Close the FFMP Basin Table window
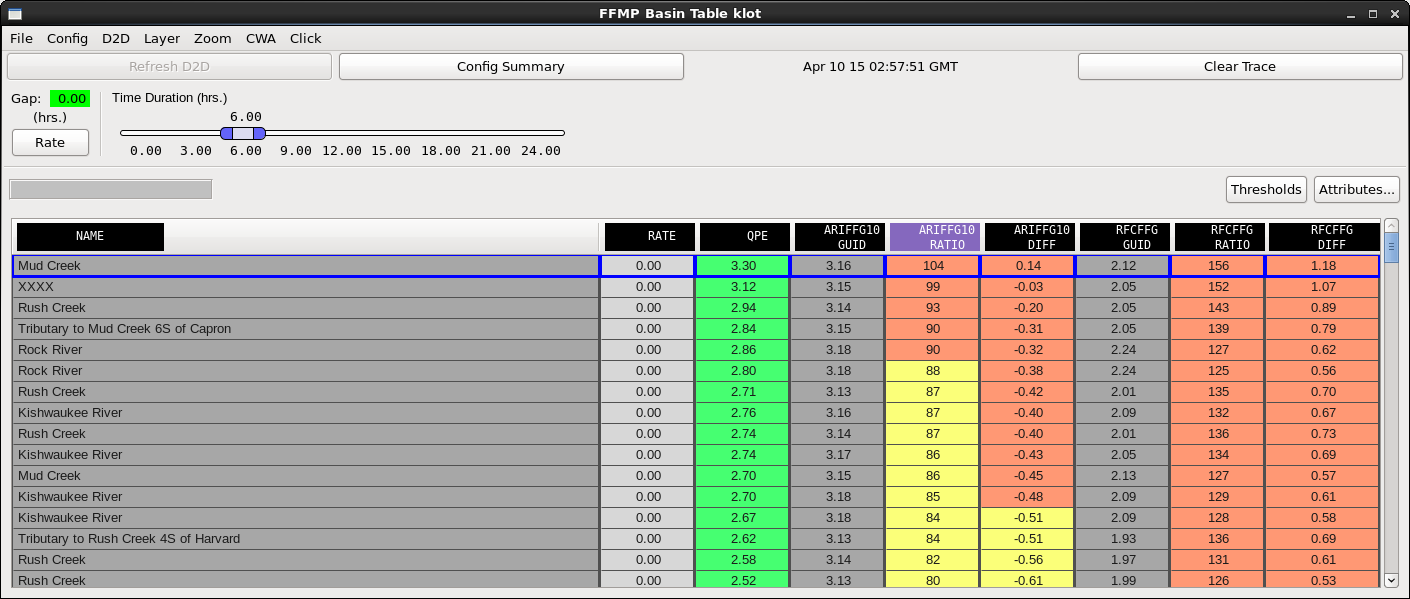 (1395, 13)
